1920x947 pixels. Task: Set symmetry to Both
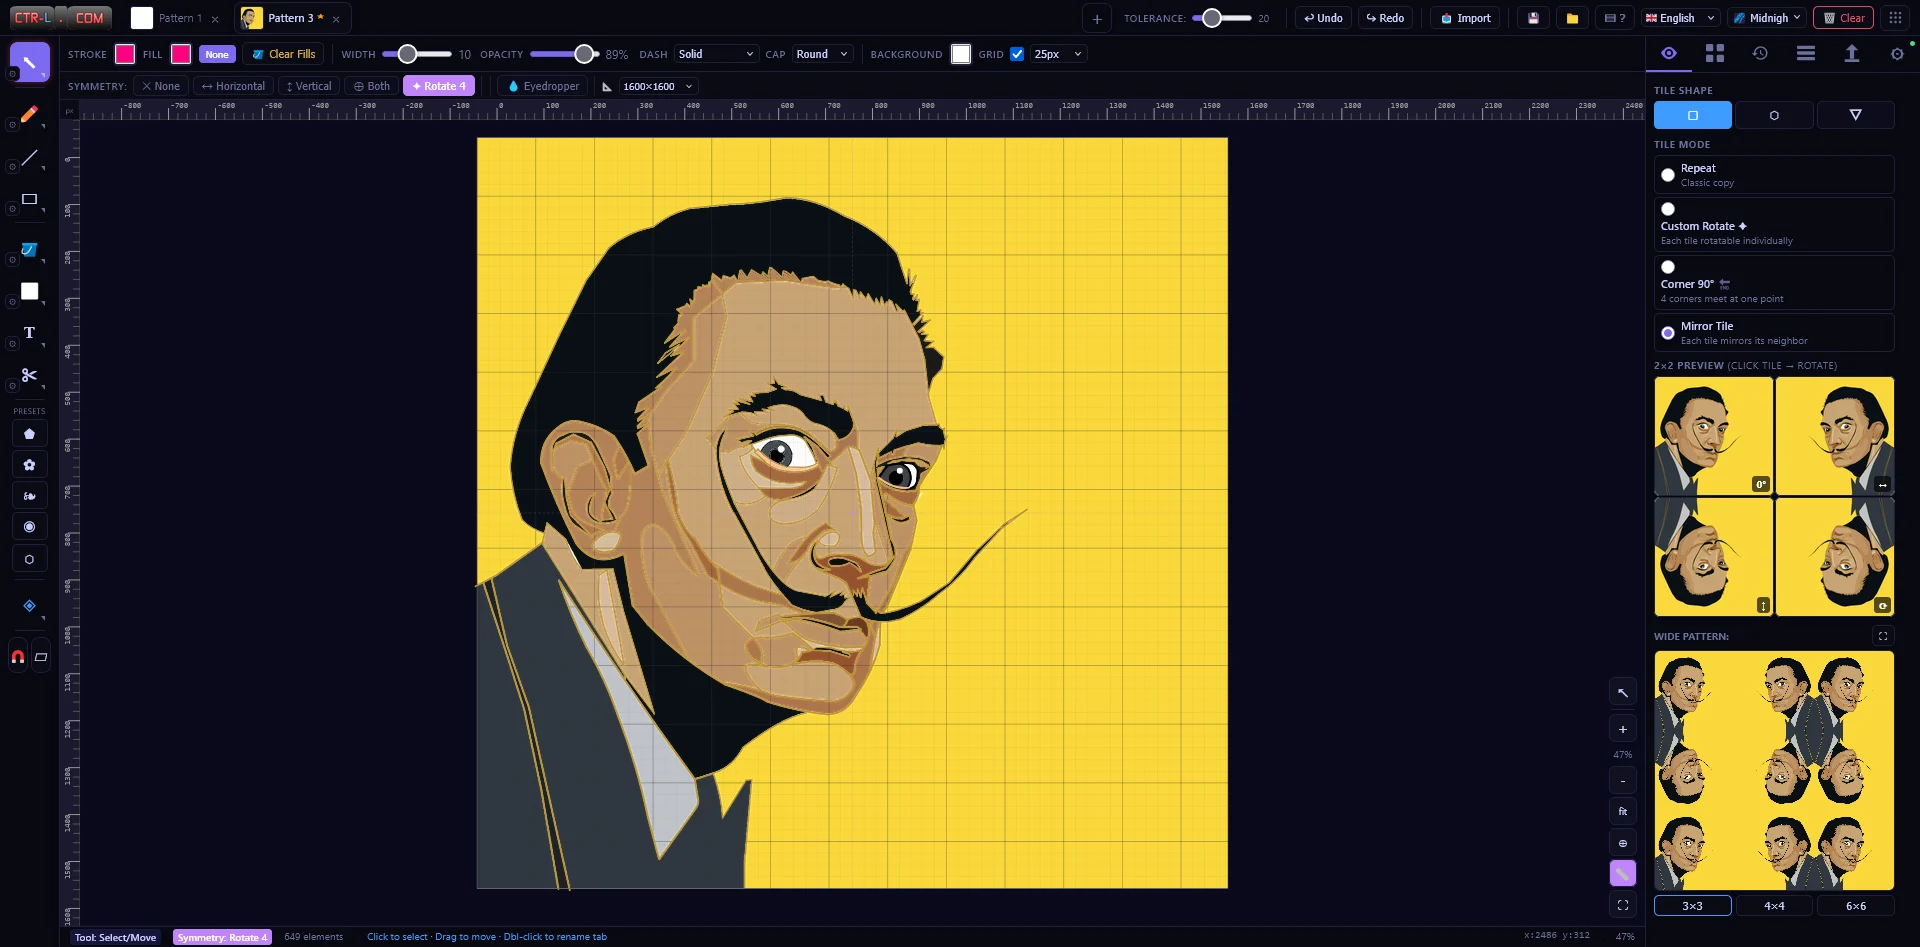pyautogui.click(x=372, y=86)
